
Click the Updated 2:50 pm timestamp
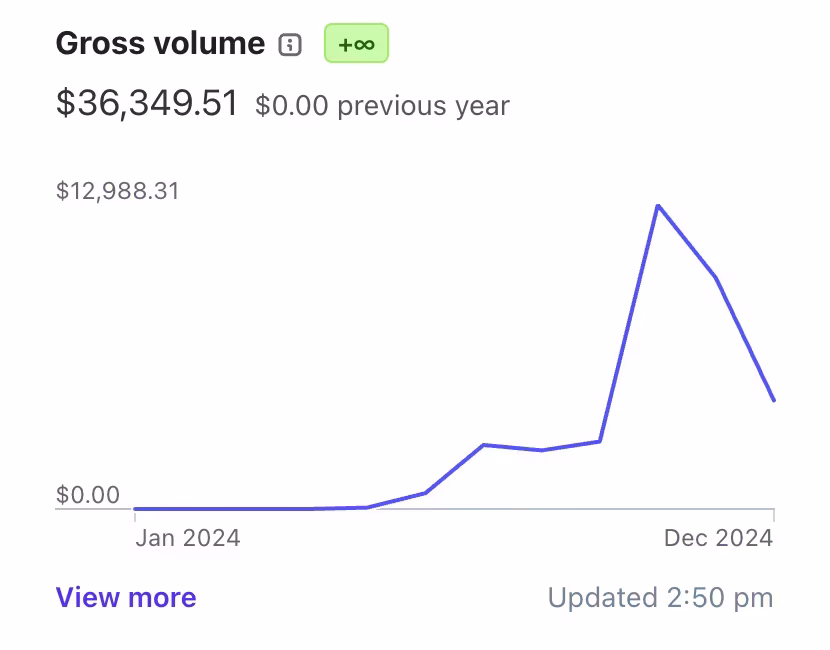pos(660,598)
